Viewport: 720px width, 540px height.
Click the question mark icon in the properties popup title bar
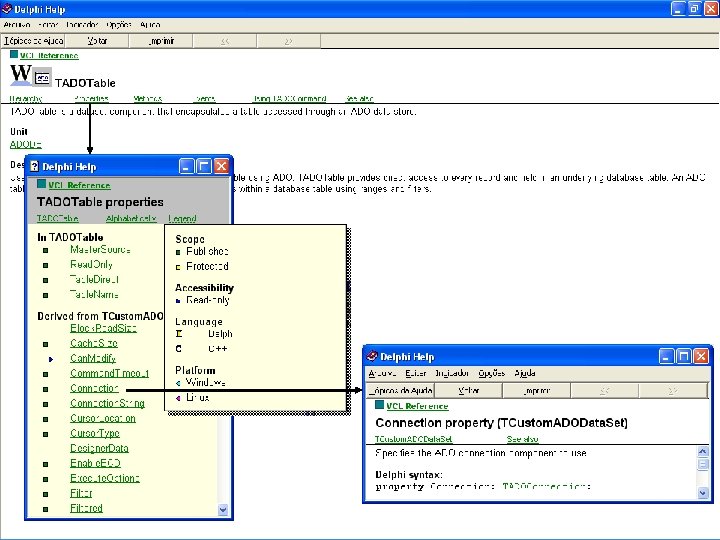pos(34,166)
